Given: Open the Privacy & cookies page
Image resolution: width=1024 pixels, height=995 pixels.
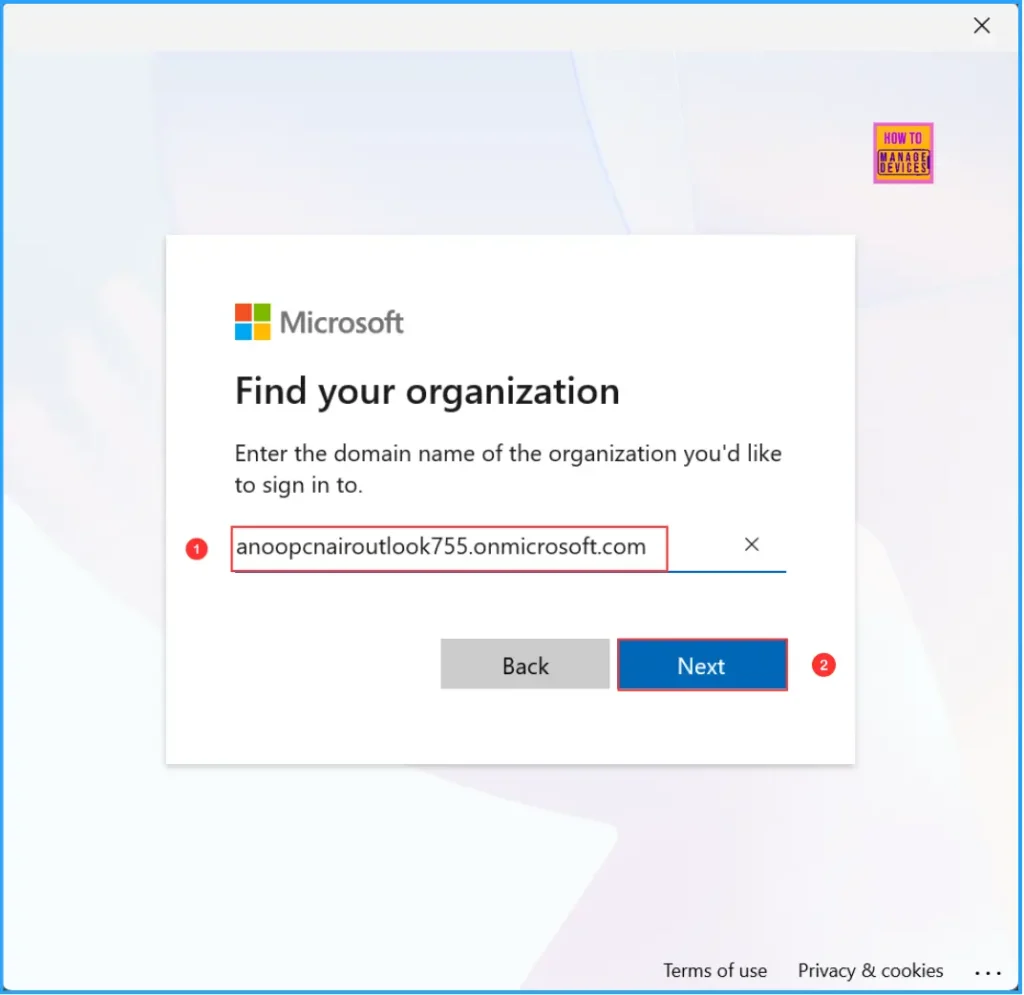Looking at the screenshot, I should tap(870, 970).
